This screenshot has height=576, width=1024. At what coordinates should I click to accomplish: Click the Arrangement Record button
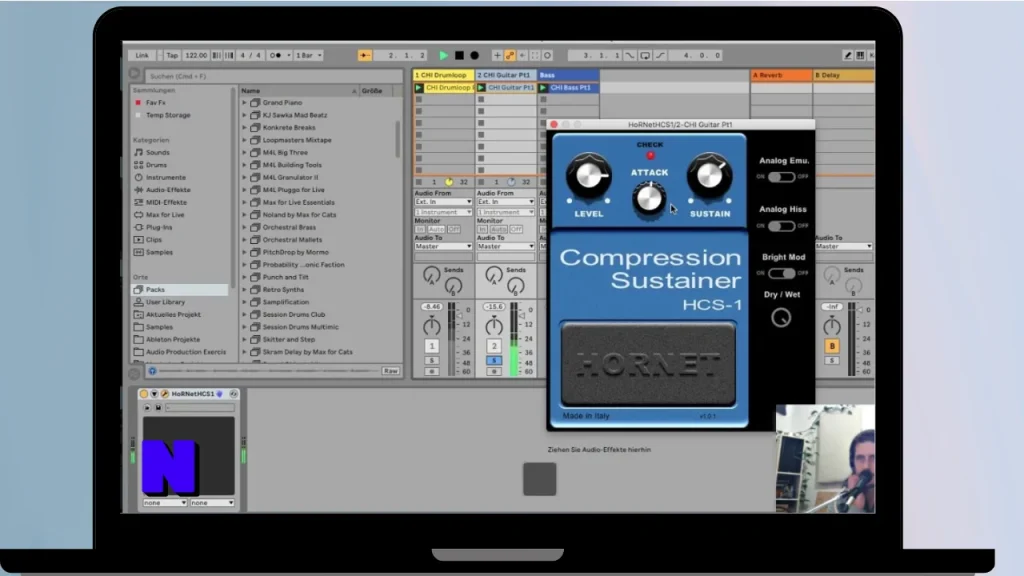pos(475,56)
